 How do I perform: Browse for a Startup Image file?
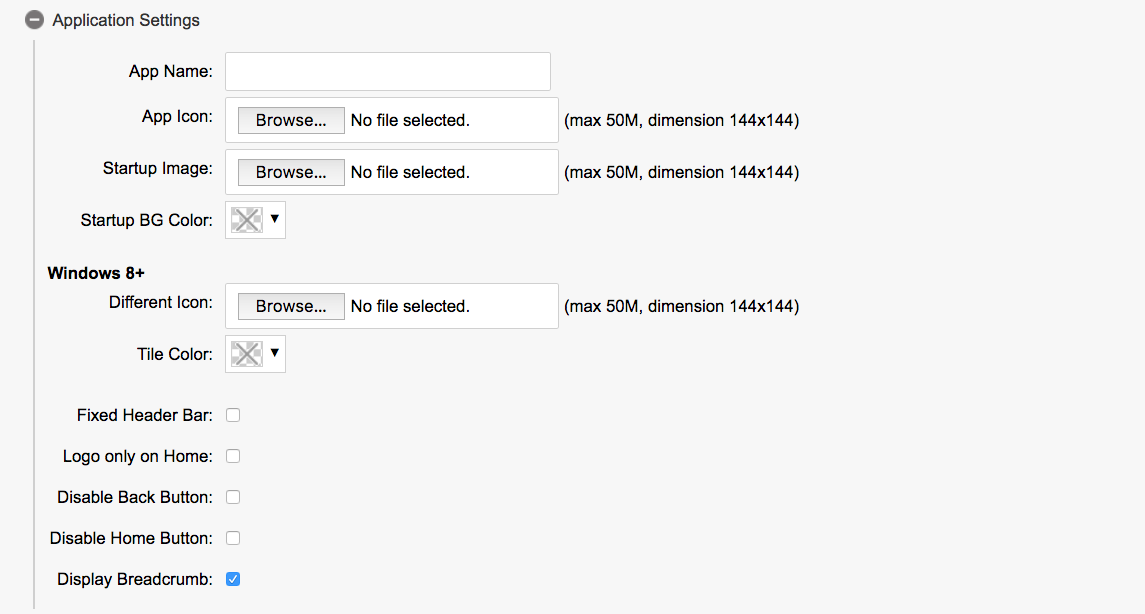(x=291, y=173)
